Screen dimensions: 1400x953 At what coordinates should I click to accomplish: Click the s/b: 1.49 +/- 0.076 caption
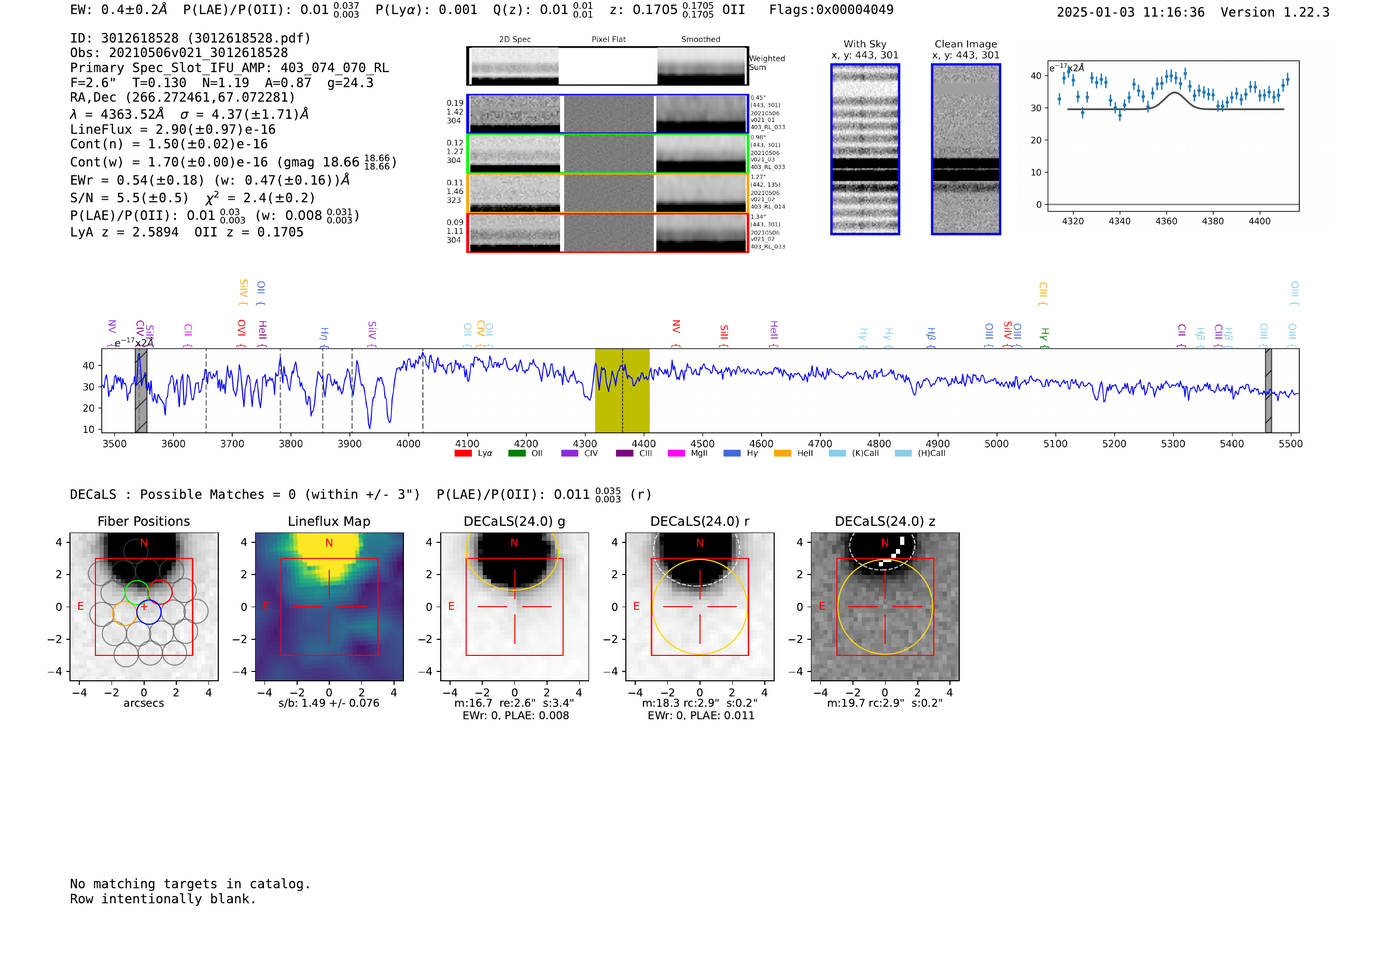329,703
